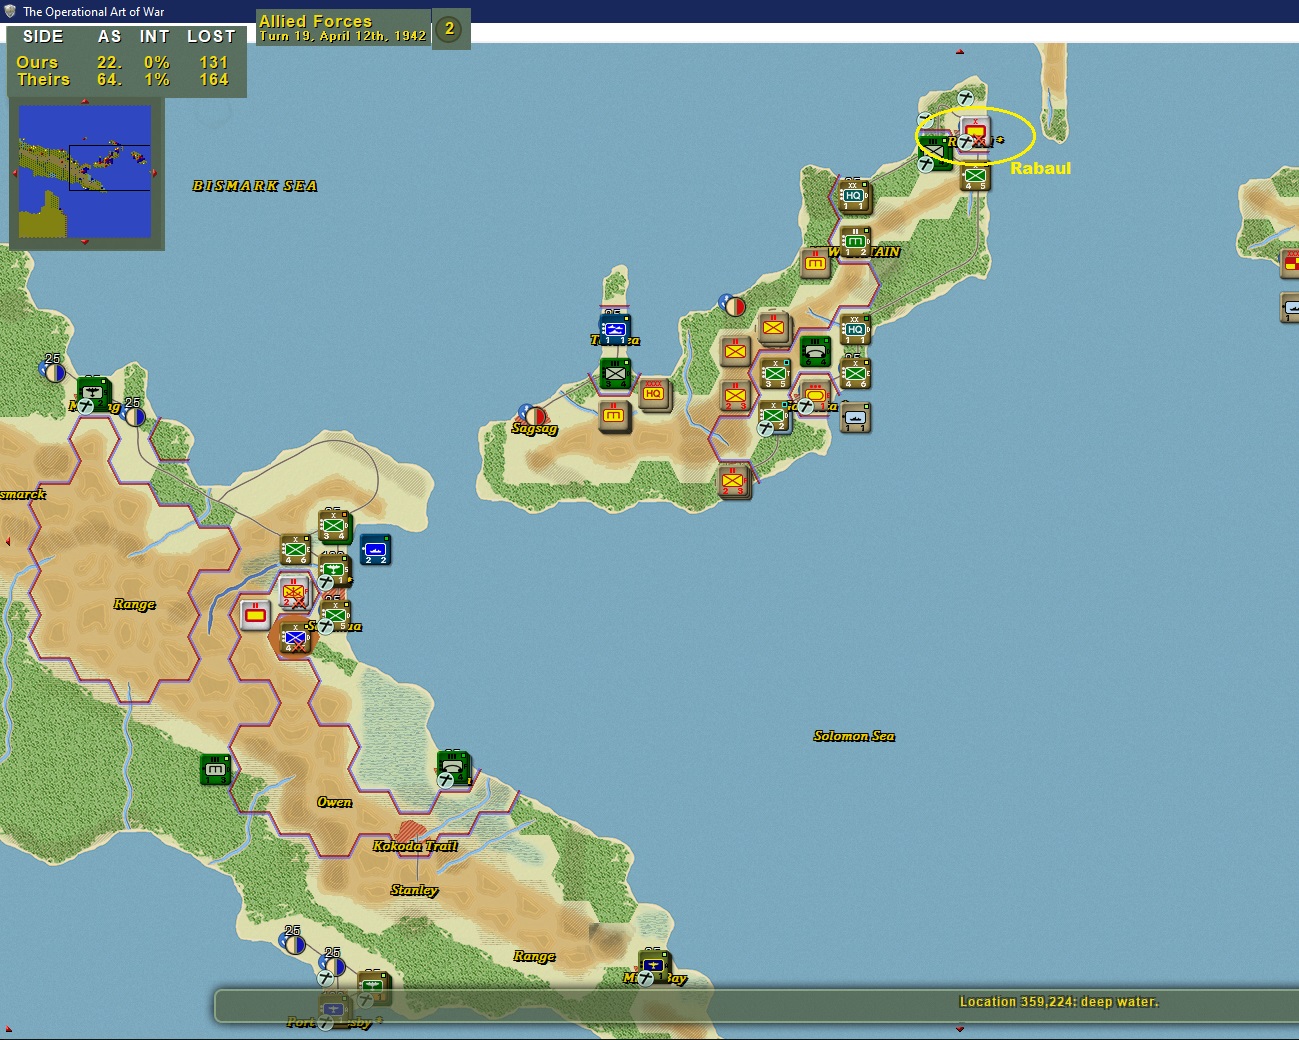
Task: Select the red motorized unit east of Sagsag
Action: (x=614, y=416)
